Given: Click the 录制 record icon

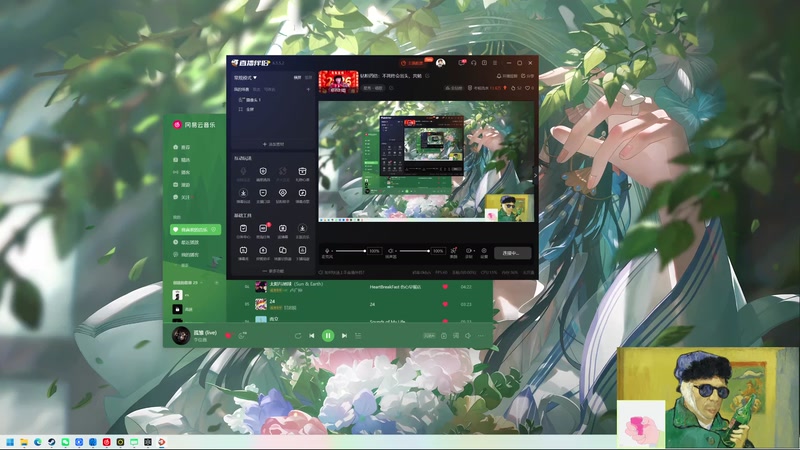Looking at the screenshot, I should pos(468,251).
